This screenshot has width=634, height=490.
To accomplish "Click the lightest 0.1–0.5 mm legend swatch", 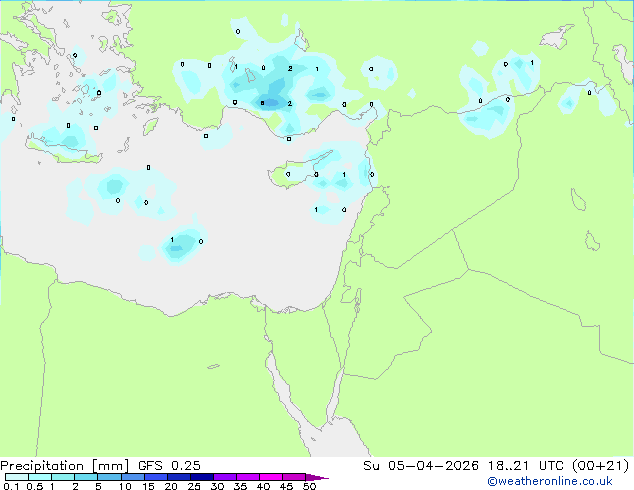I will [17, 477].
